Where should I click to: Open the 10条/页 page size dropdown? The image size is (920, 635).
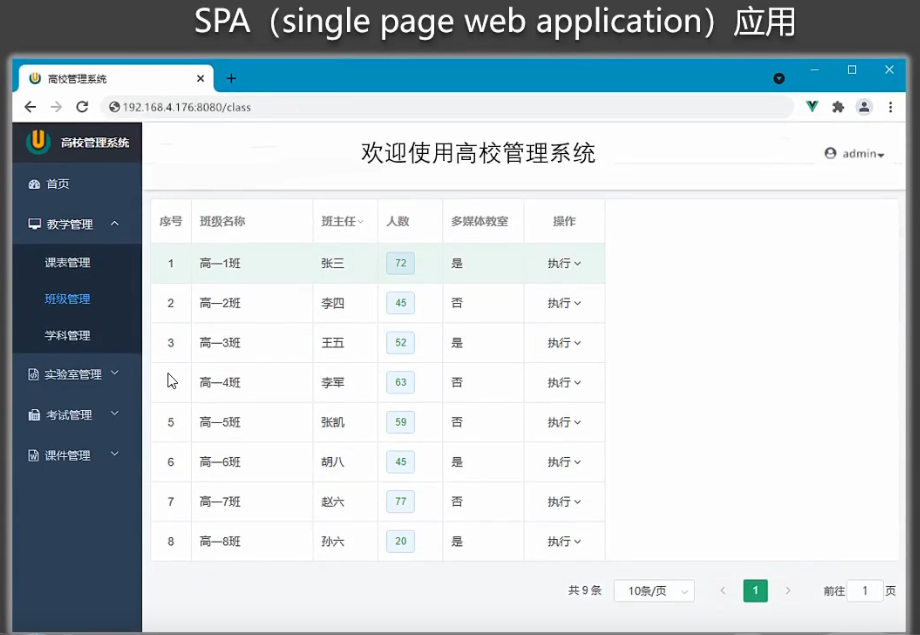click(654, 591)
